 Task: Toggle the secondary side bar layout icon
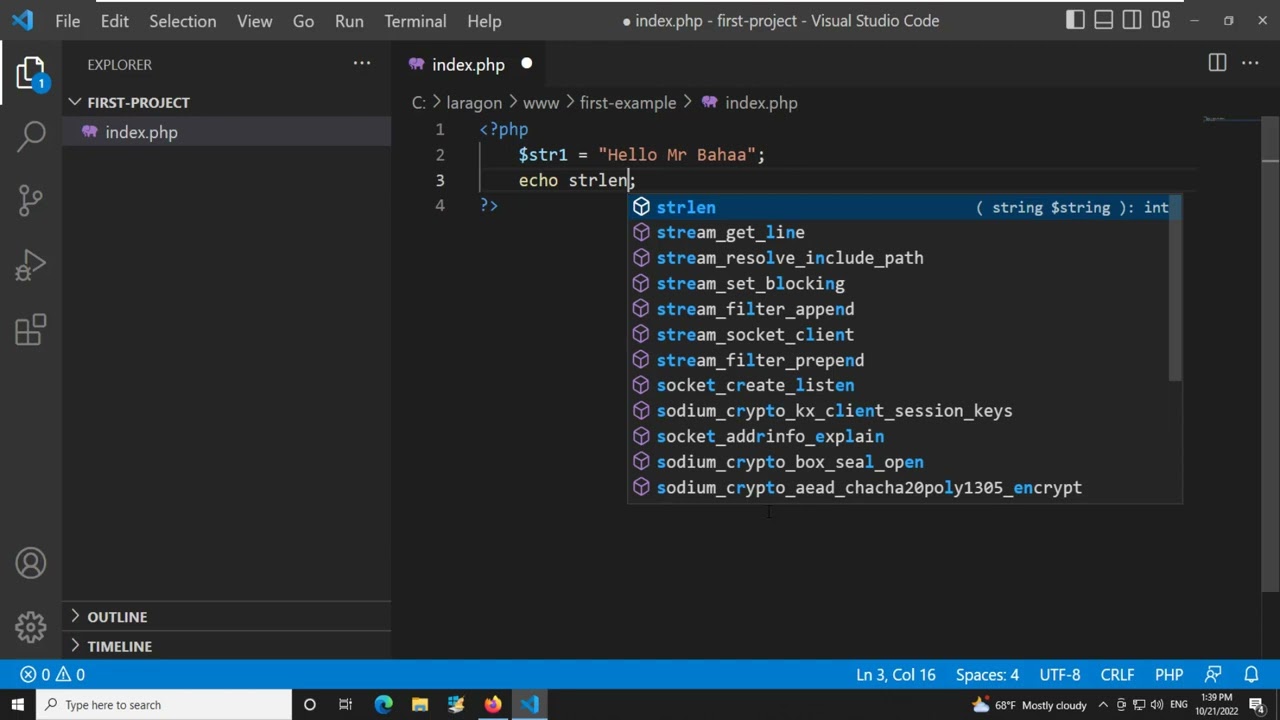tap(1132, 20)
